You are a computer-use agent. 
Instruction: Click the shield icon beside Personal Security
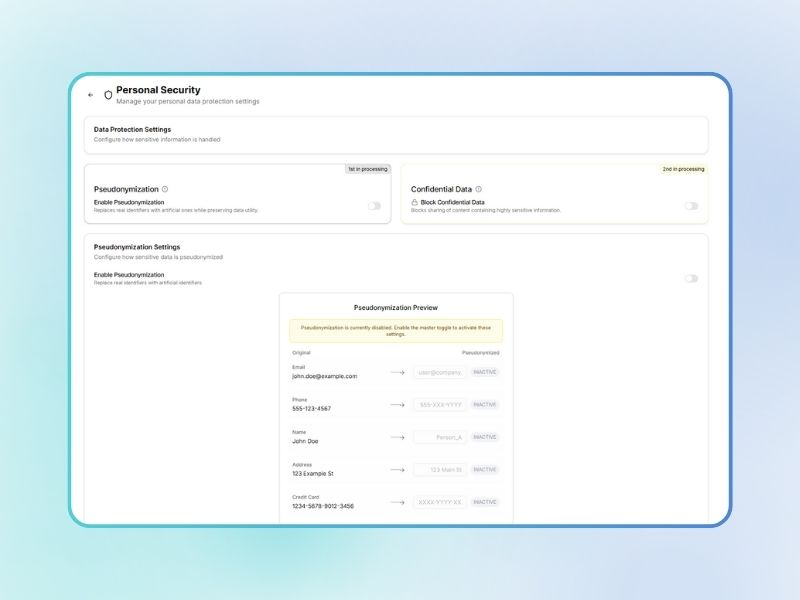coord(108,95)
